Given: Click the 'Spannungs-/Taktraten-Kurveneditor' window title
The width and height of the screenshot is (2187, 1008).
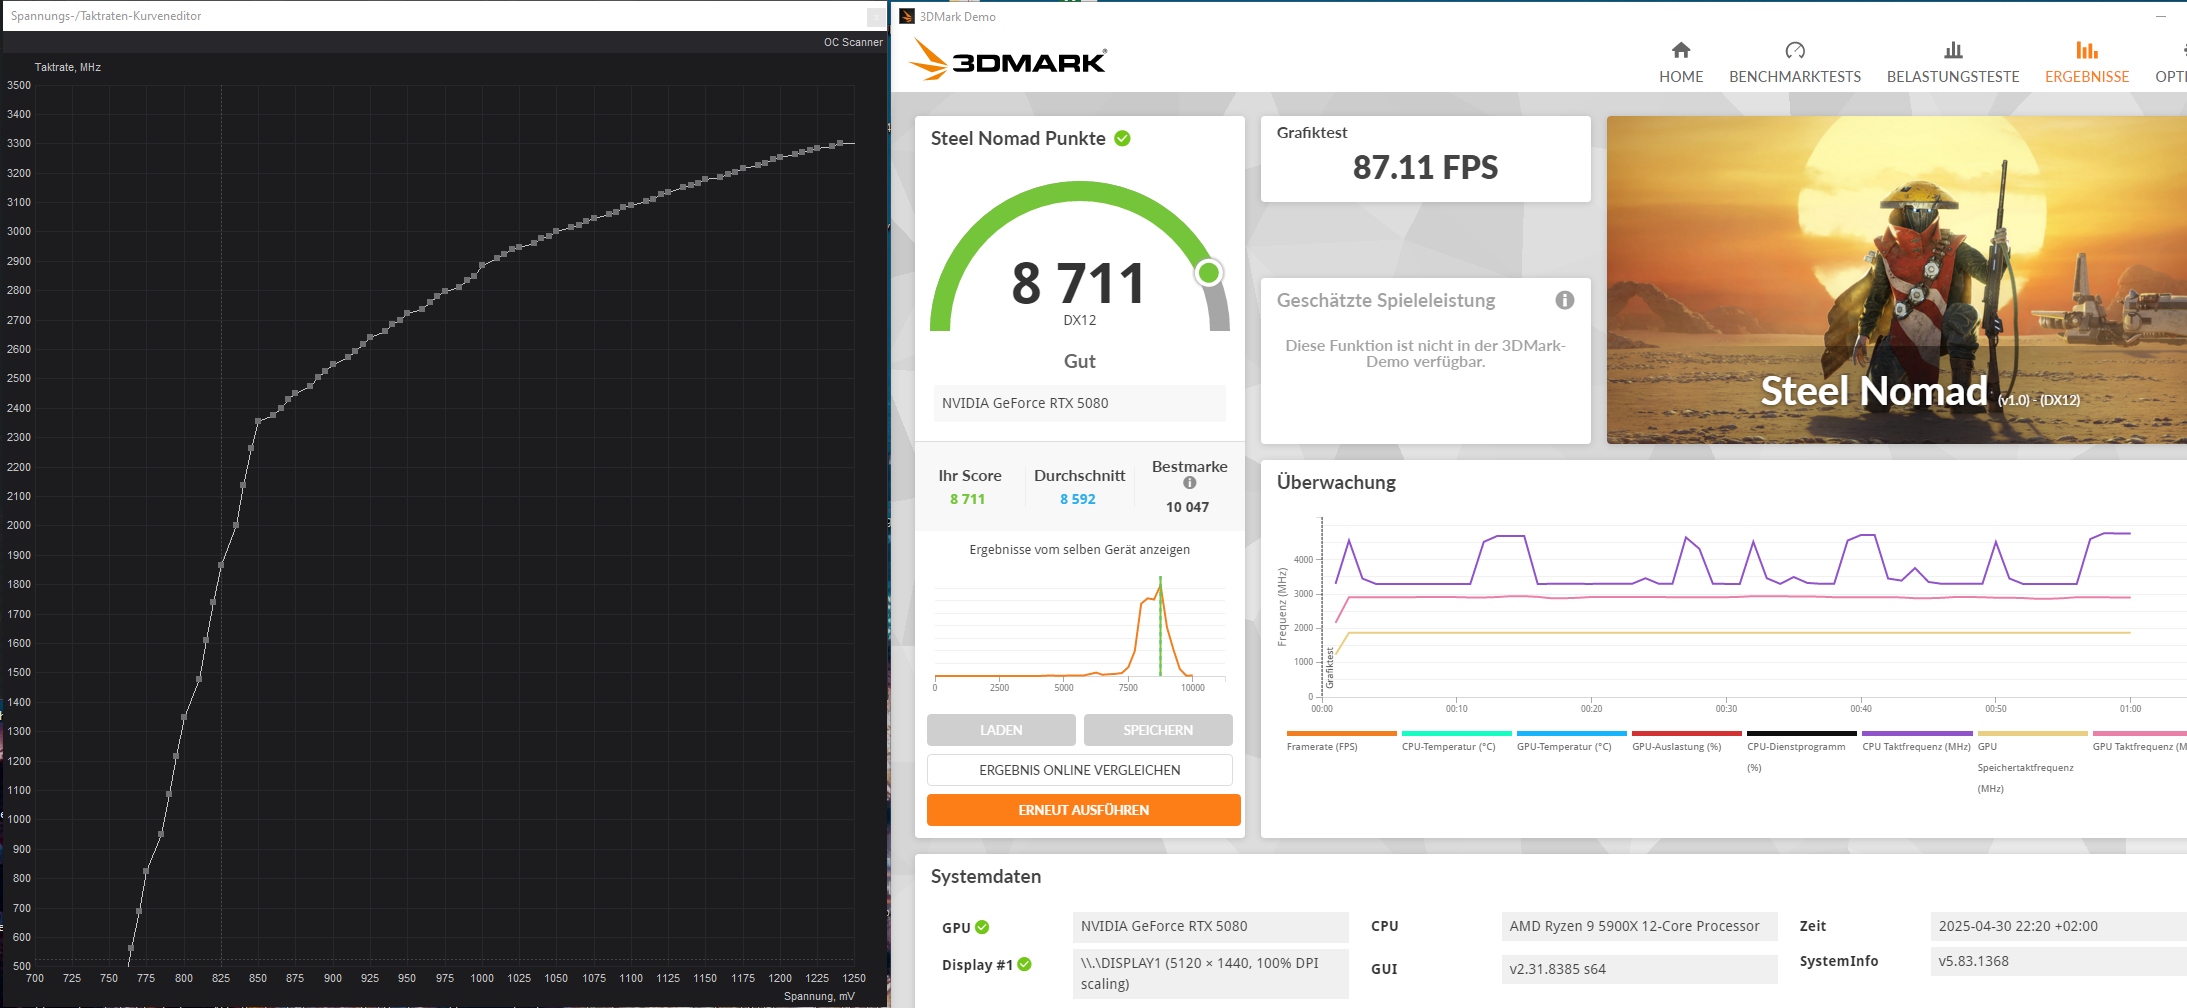Looking at the screenshot, I should (106, 16).
